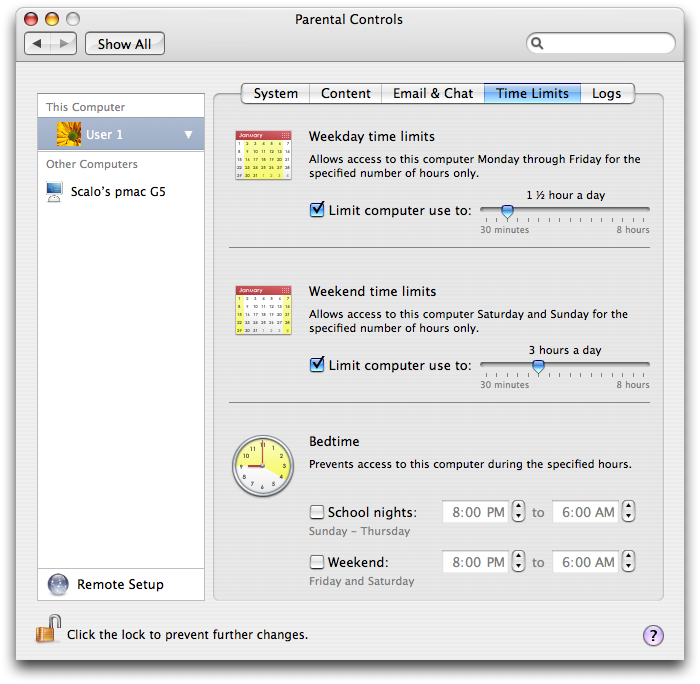Click the "This Computer" sidebar heading
The width and height of the screenshot is (700, 684).
[x=85, y=107]
